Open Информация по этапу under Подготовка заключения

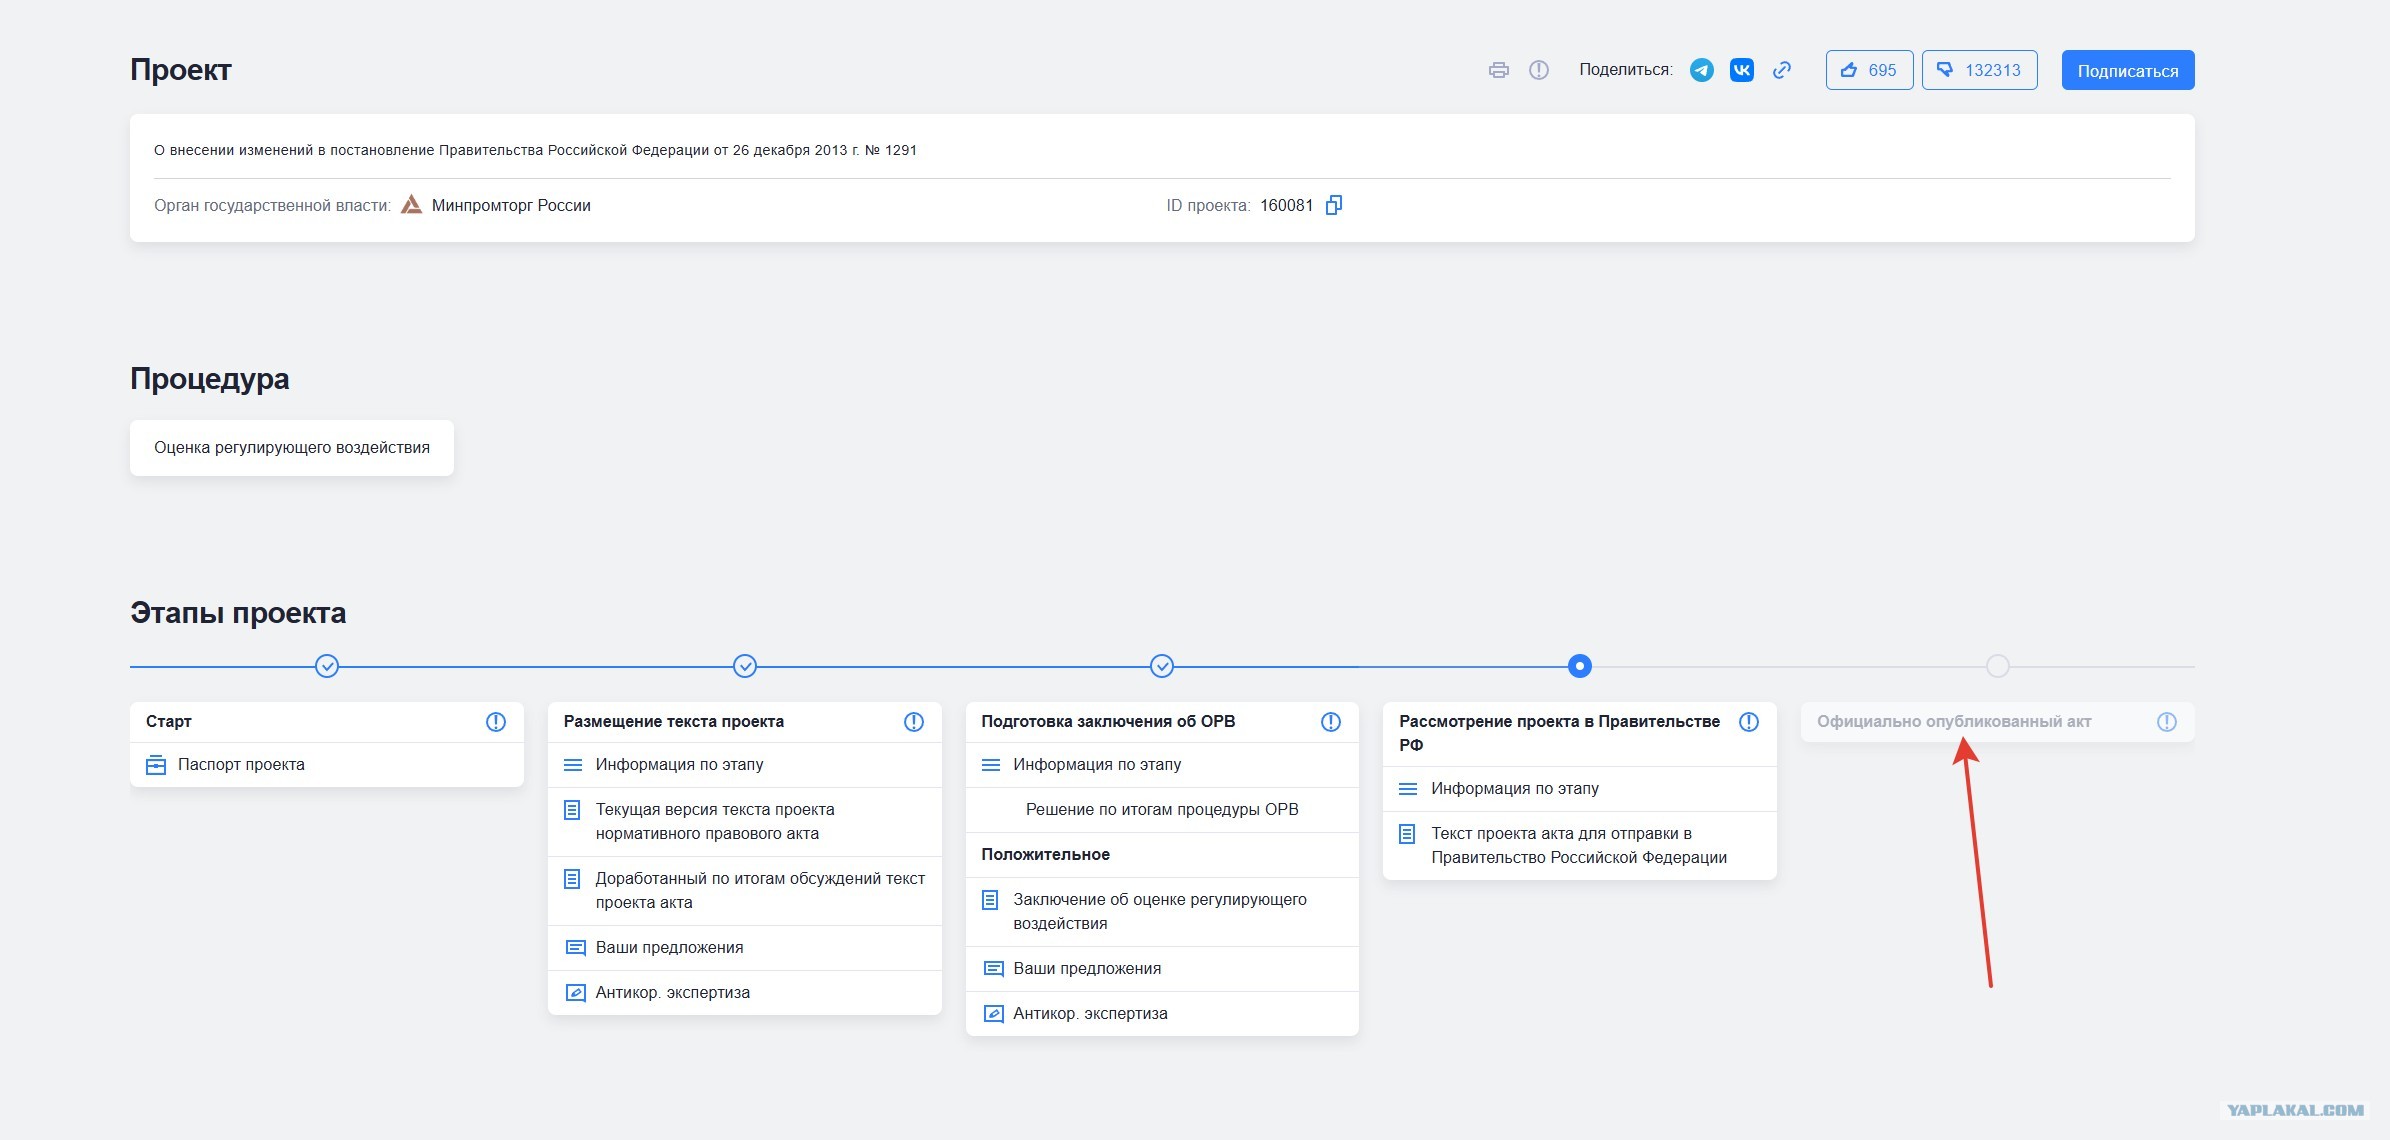[1162, 765]
